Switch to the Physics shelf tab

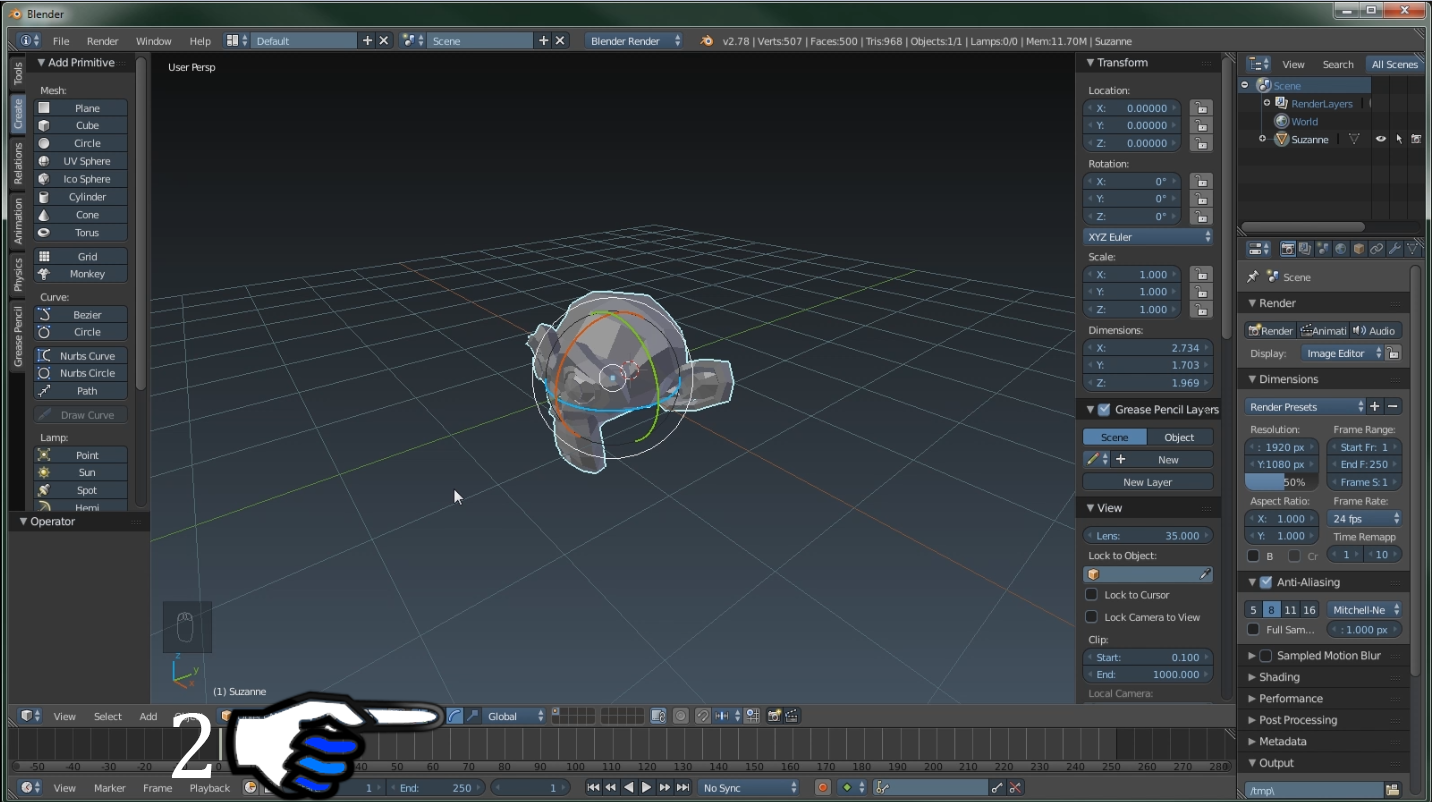click(x=18, y=274)
